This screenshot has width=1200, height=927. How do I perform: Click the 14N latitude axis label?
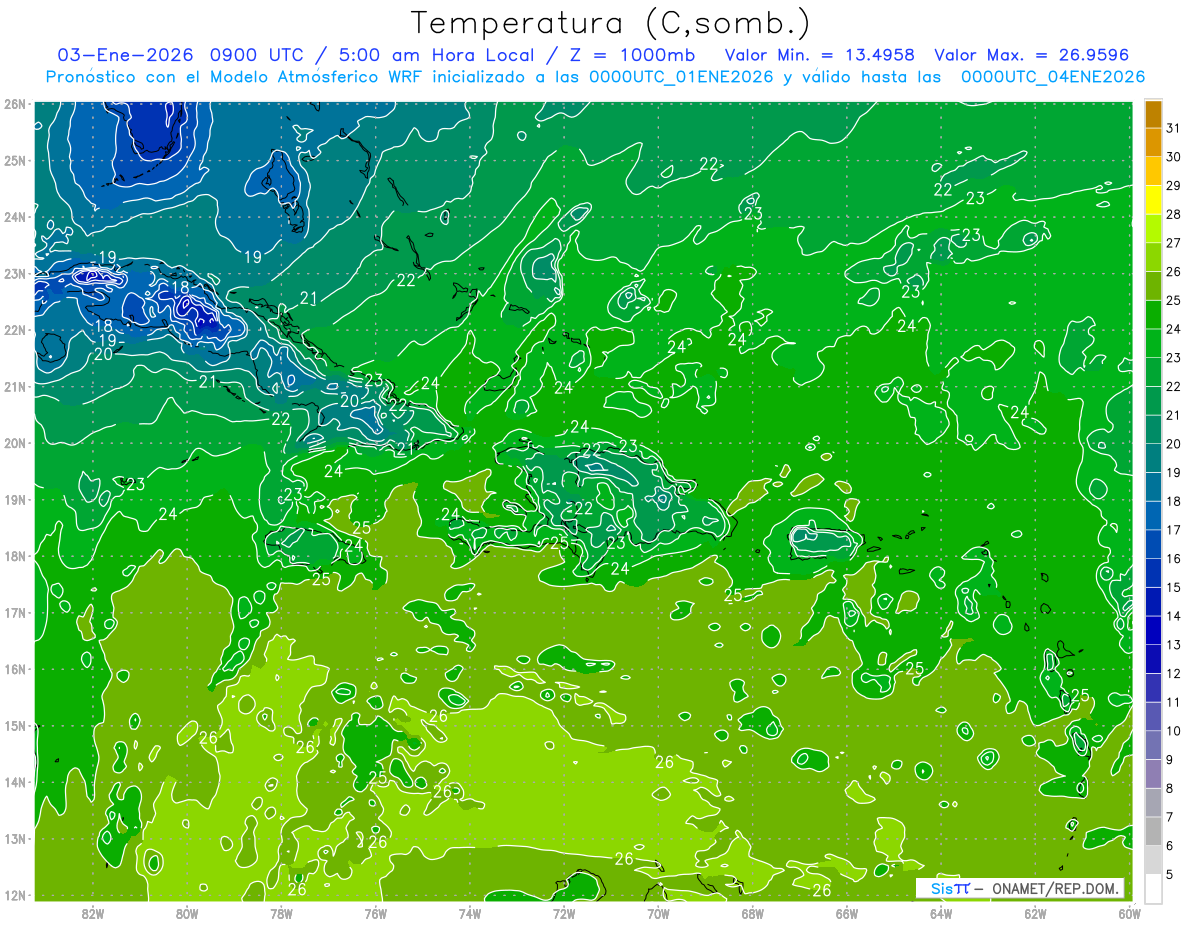[x=14, y=782]
